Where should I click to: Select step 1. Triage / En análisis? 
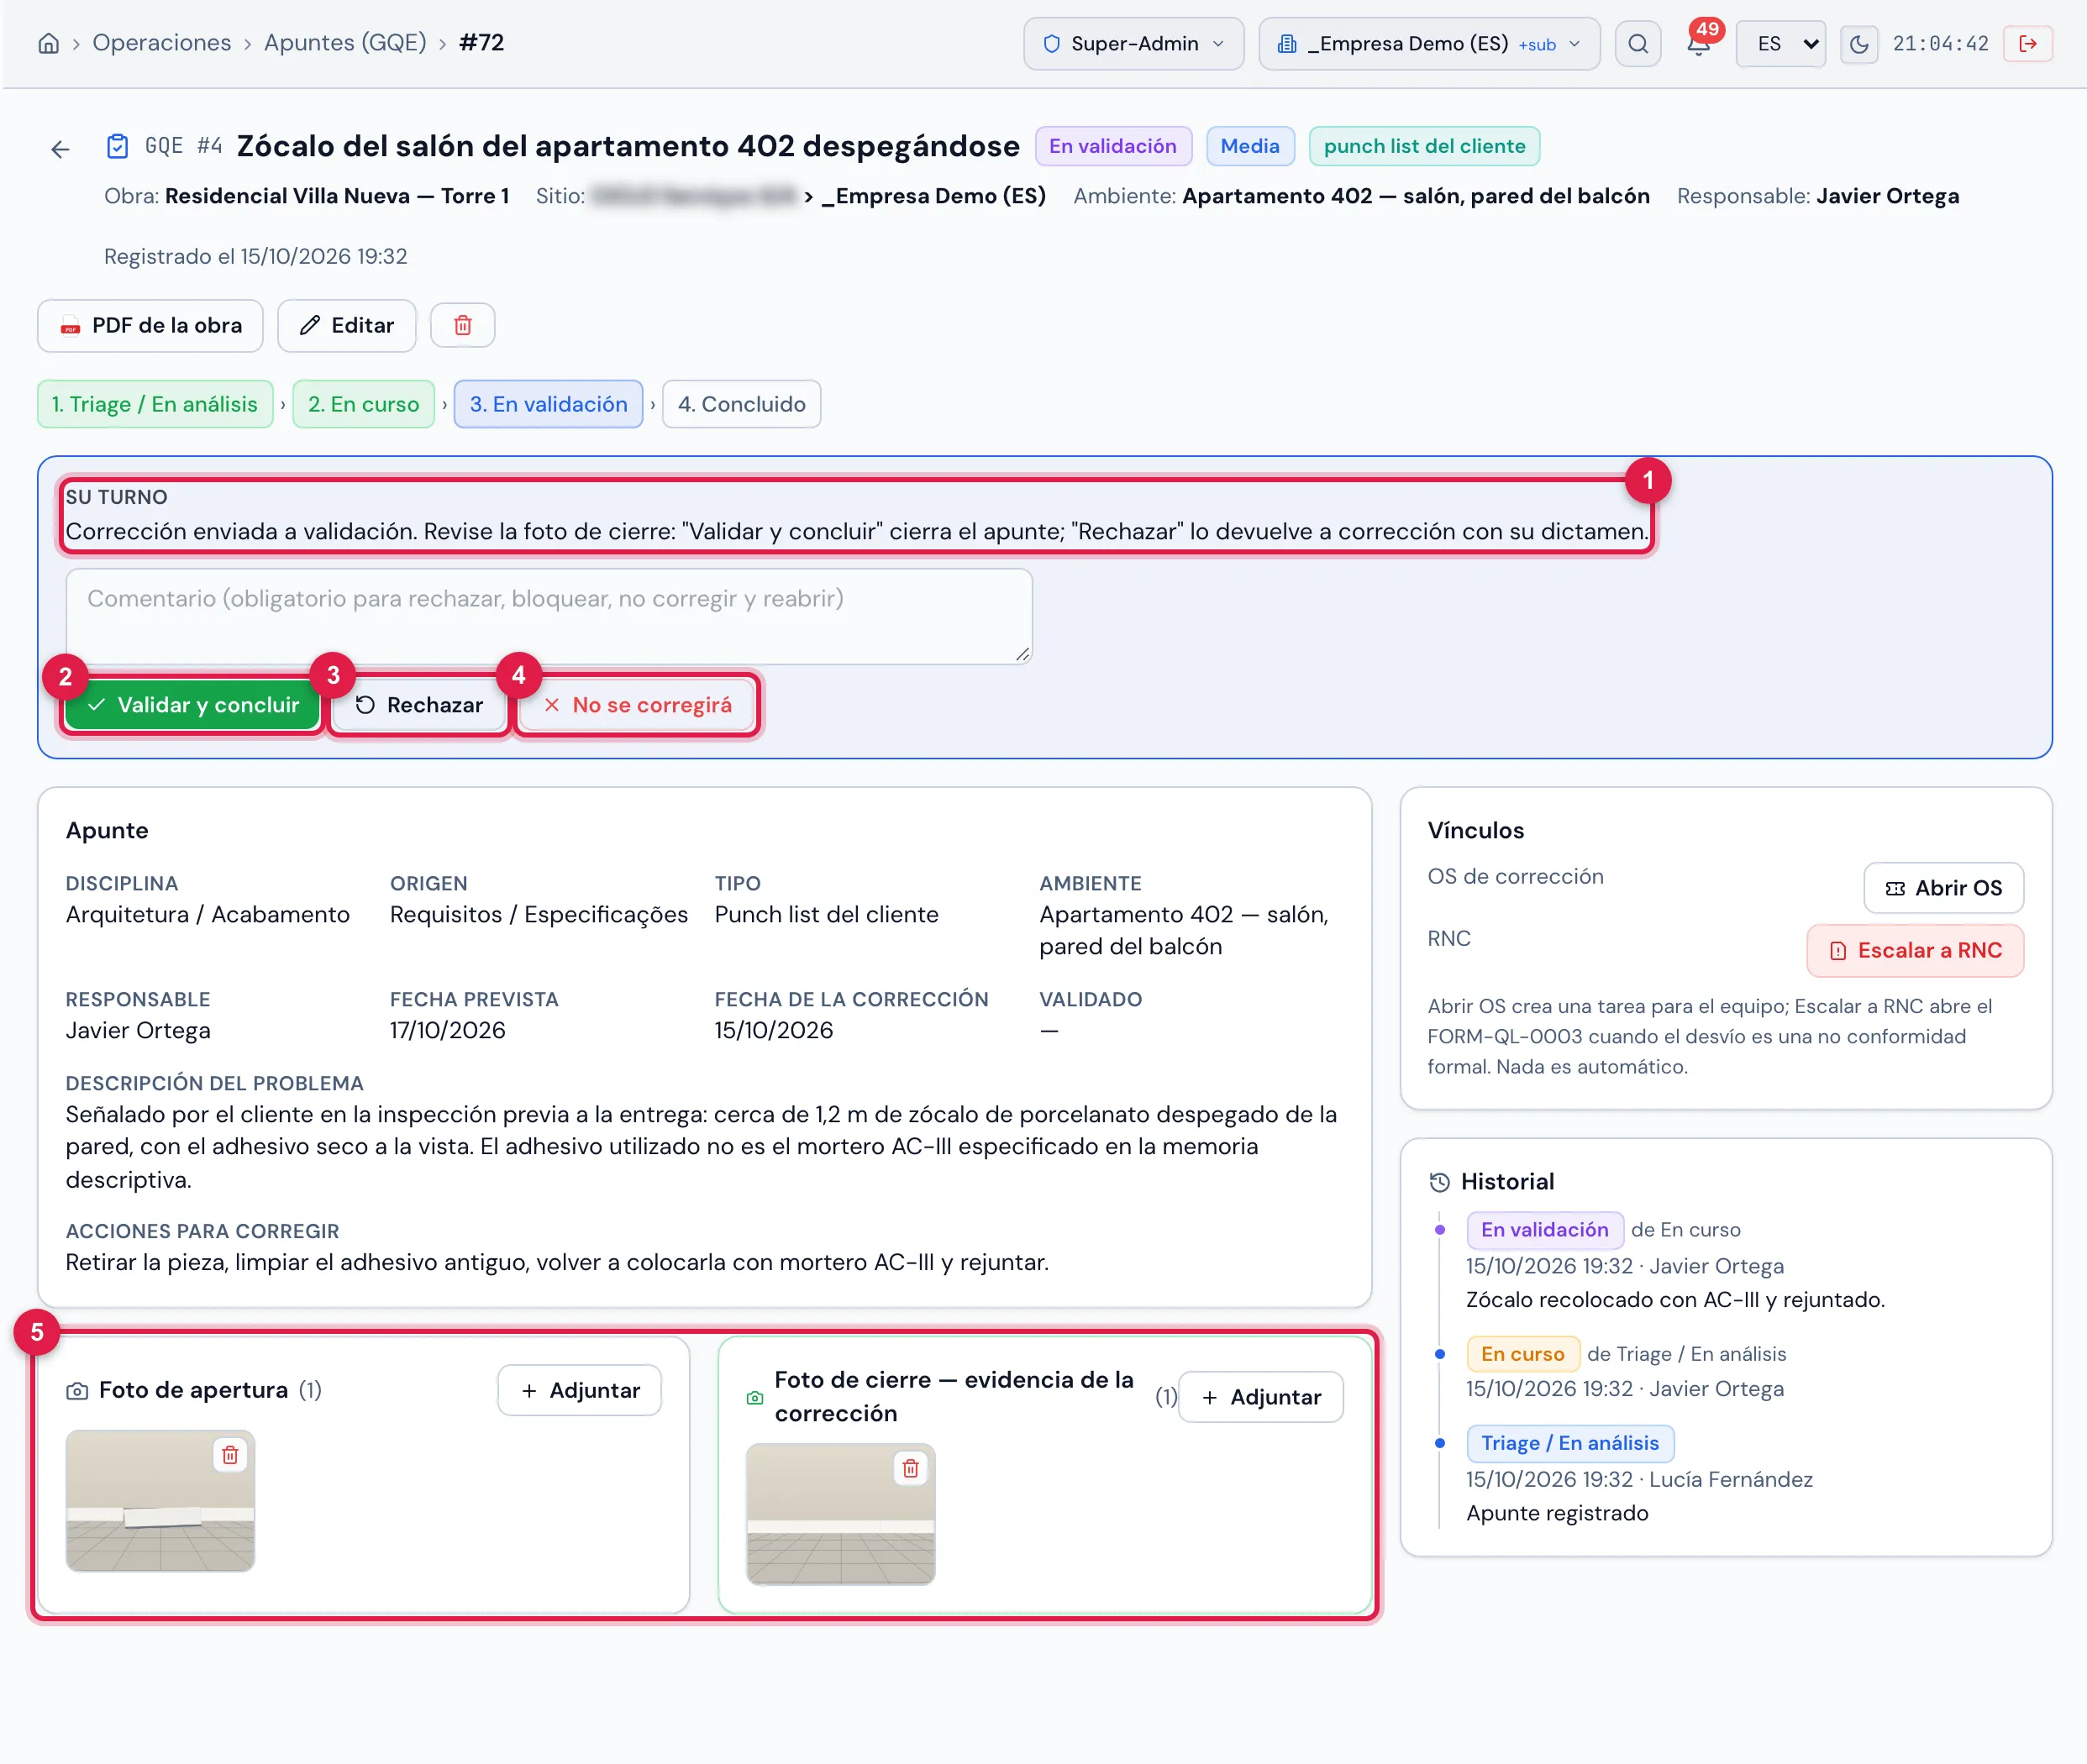pos(155,404)
